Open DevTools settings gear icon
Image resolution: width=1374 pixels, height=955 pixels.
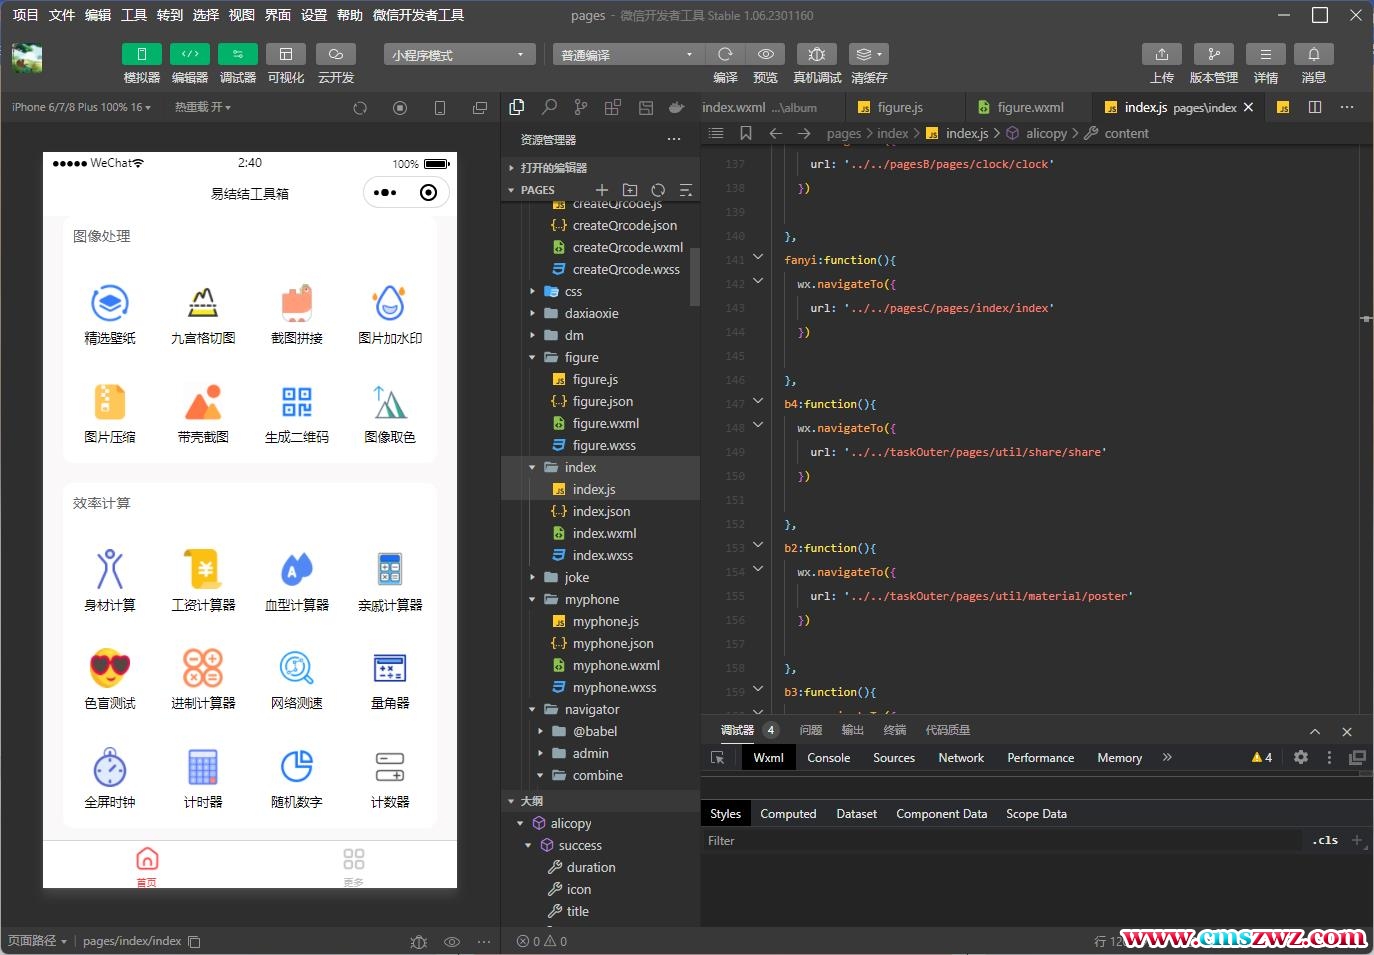click(1300, 758)
